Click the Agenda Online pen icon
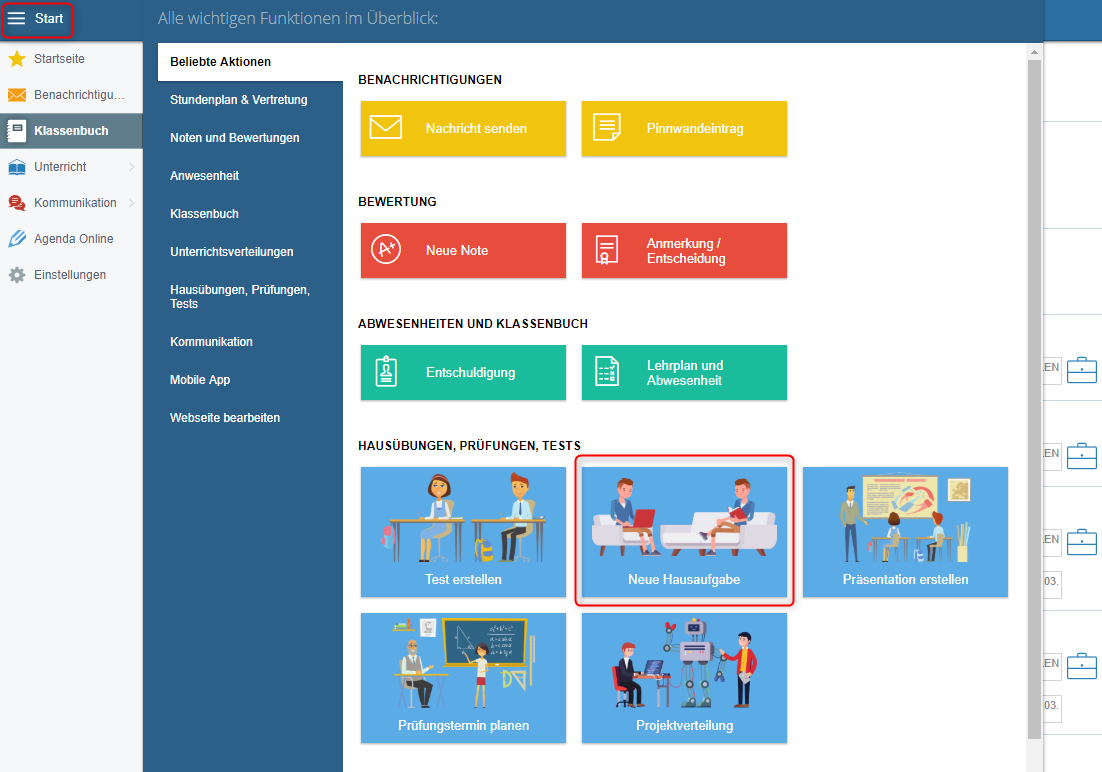1102x772 pixels. (17, 239)
